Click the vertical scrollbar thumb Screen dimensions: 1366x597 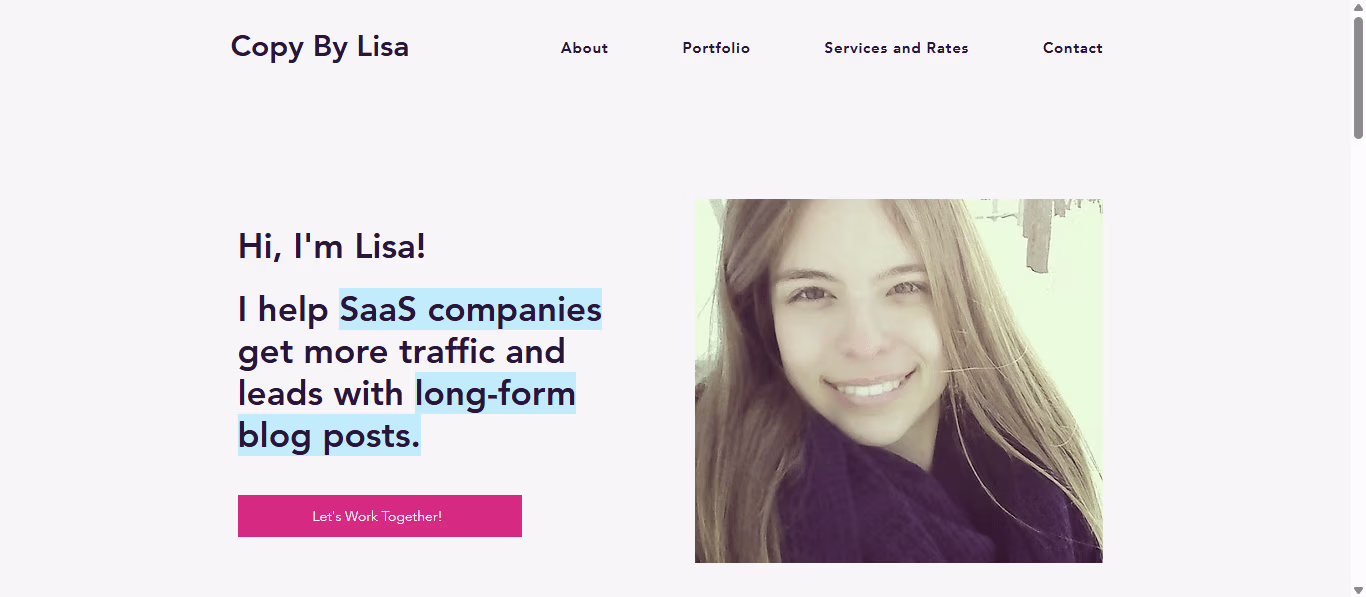pos(1358,77)
